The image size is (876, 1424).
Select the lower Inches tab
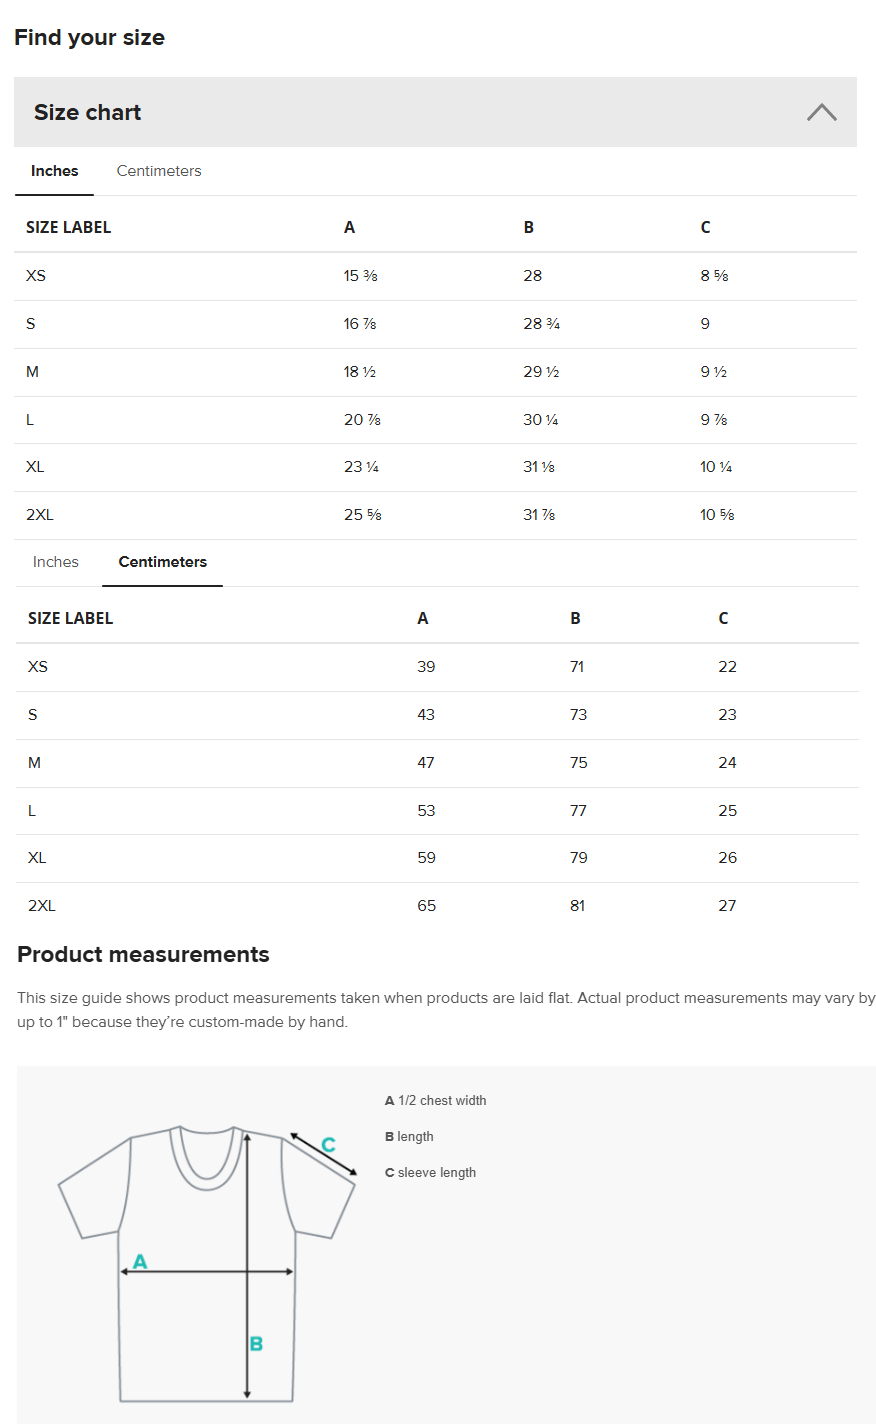click(56, 562)
